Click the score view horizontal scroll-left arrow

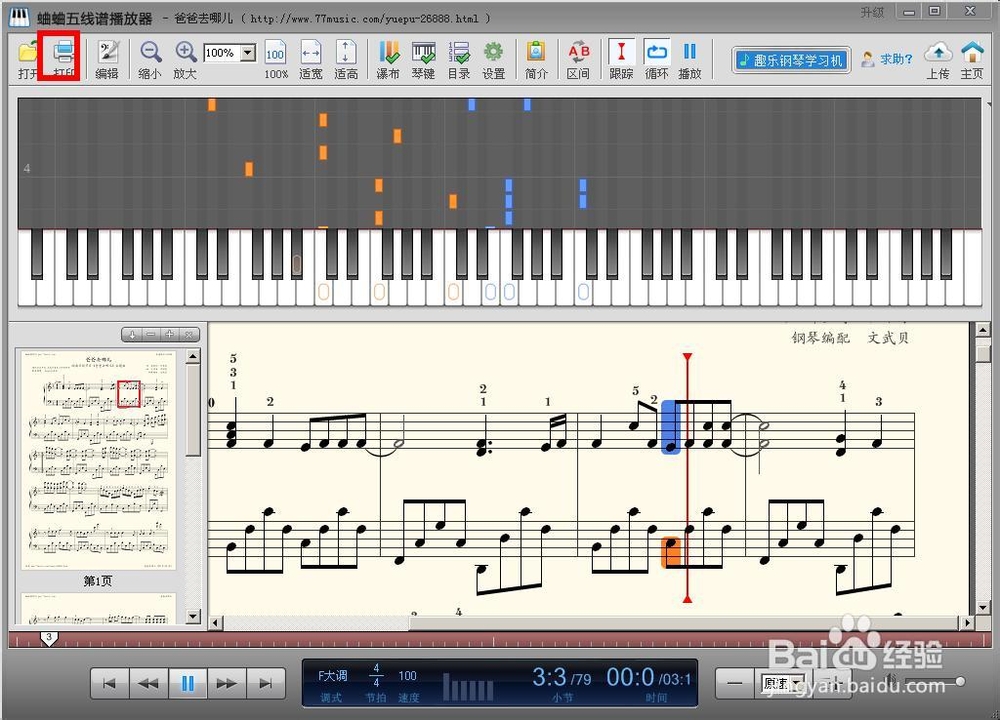pos(216,622)
